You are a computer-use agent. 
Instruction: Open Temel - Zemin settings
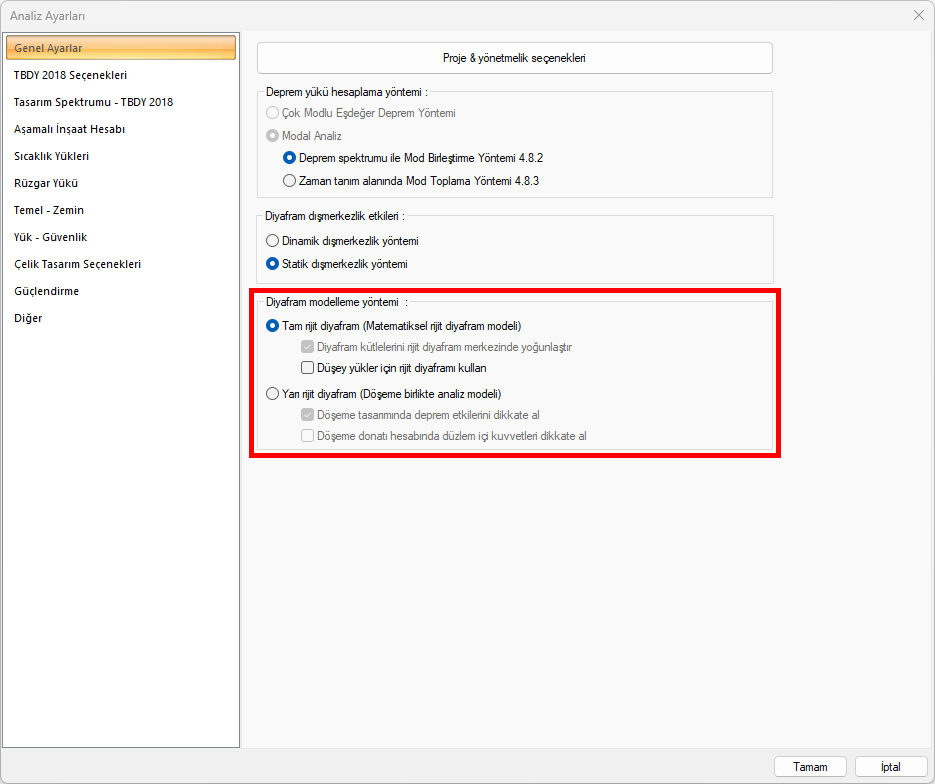pyautogui.click(x=49, y=210)
